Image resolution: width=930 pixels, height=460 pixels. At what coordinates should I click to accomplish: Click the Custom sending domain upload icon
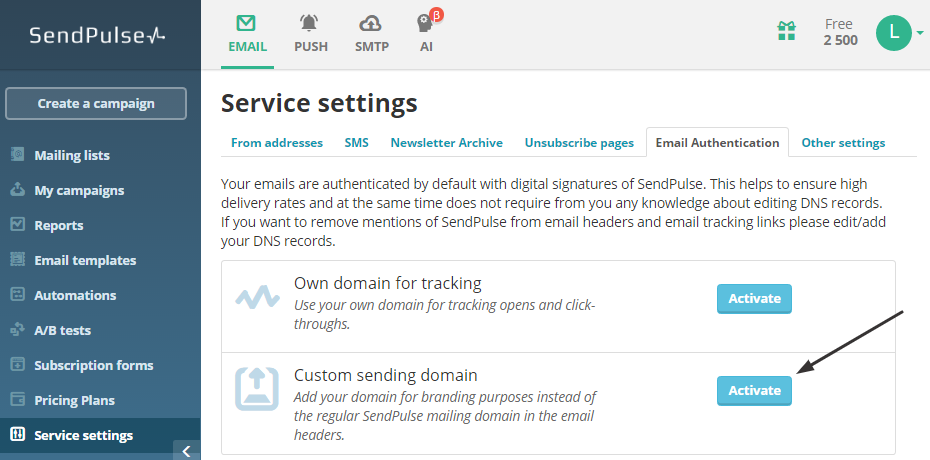257,389
